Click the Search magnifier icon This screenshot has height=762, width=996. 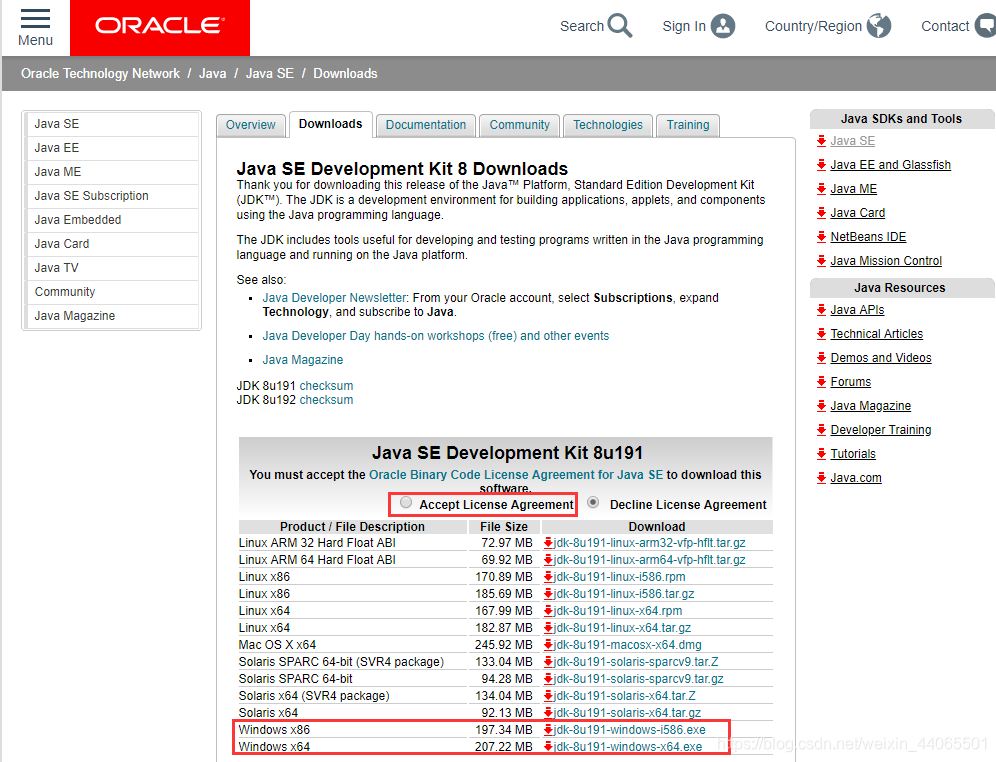pyautogui.click(x=619, y=26)
